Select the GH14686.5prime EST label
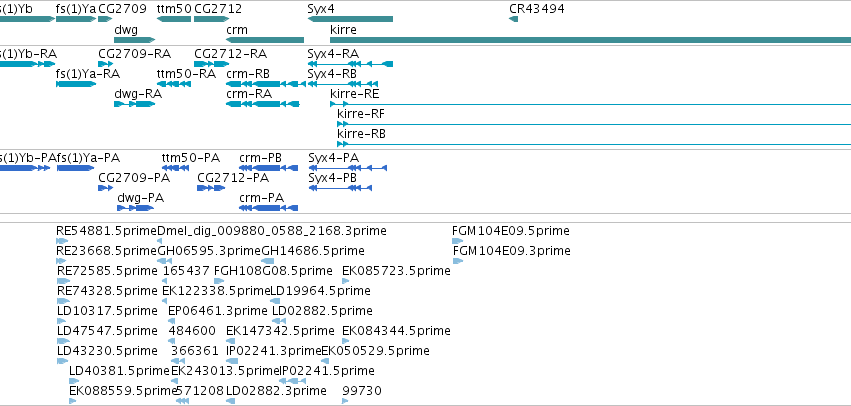The height and width of the screenshot is (406, 851). tap(313, 251)
